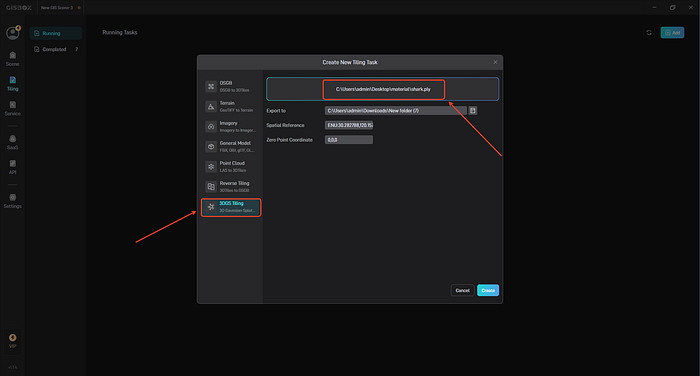Select the Completed tasks tab
This screenshot has width=700, height=376.
point(56,49)
